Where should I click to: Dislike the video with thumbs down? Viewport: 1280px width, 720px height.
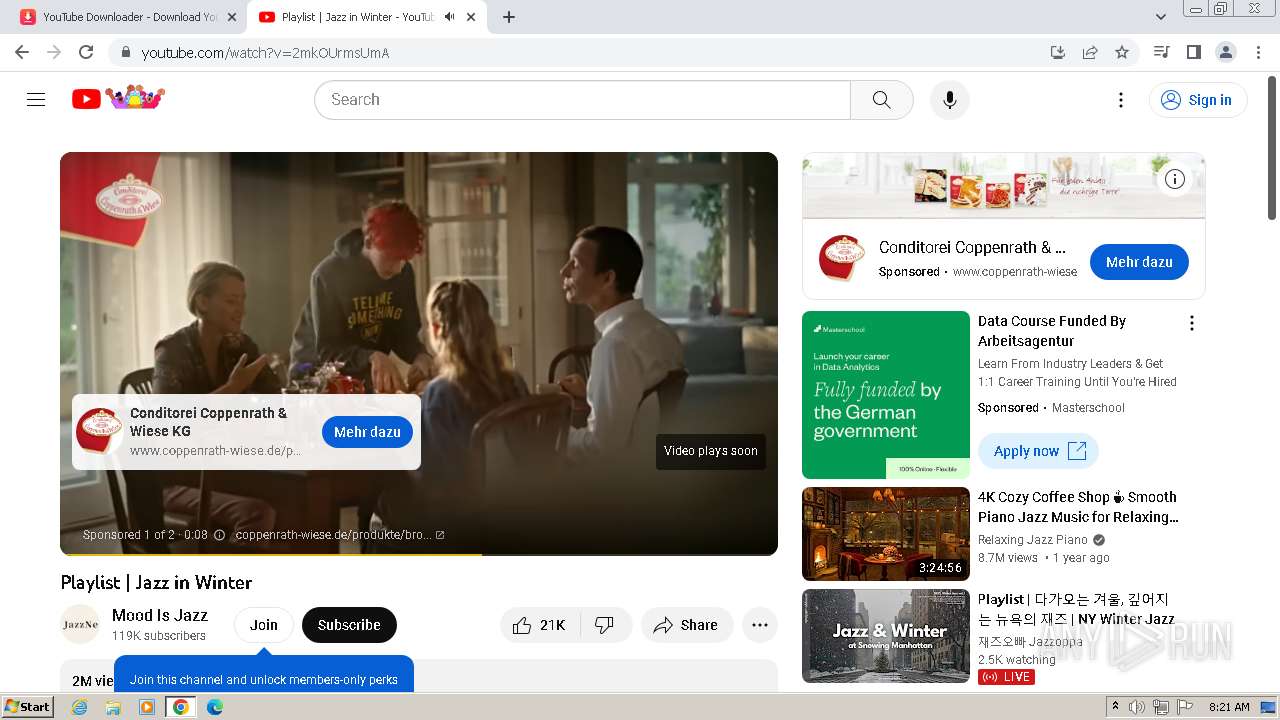pyautogui.click(x=605, y=625)
